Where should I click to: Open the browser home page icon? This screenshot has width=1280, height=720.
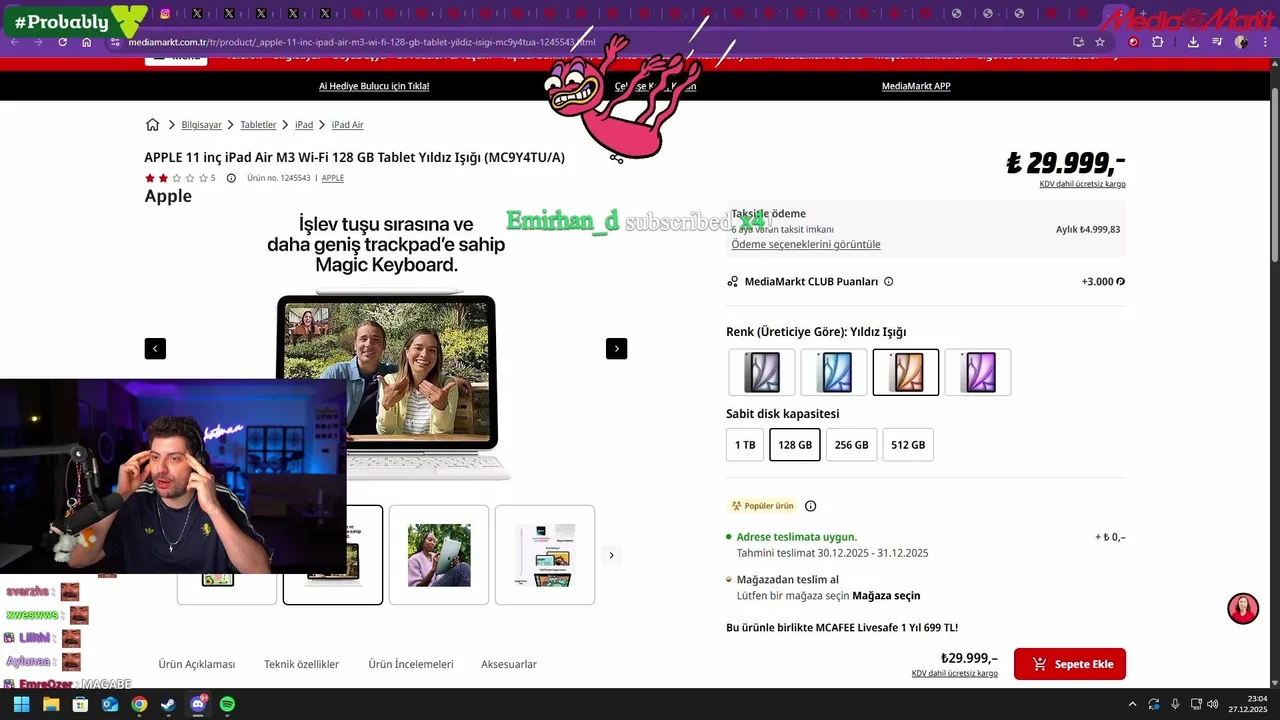87,42
